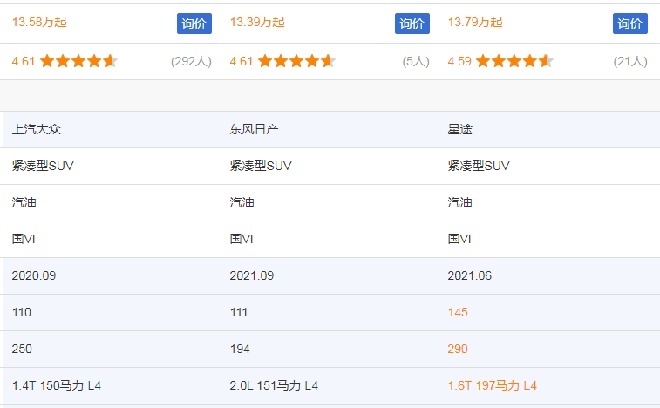
Task: Click star rating for 4.59 score
Action: click(515, 61)
